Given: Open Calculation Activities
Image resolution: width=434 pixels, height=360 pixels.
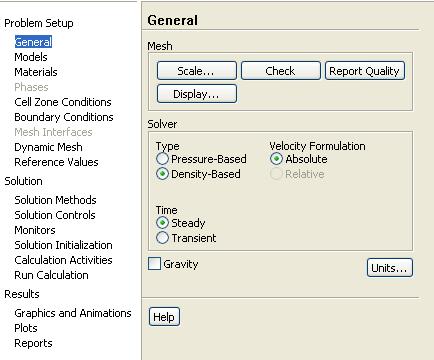Looking at the screenshot, I should [x=63, y=260].
